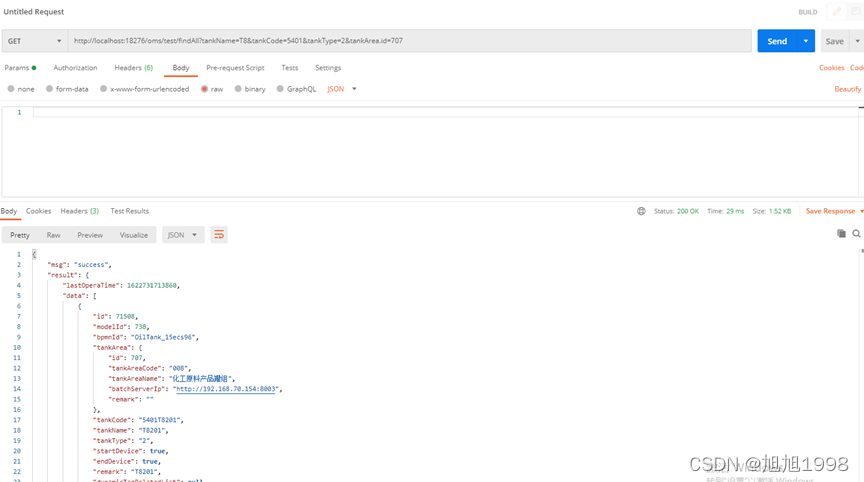The image size is (864, 482).
Task: Toggle the wrap lines icon
Action: point(219,235)
